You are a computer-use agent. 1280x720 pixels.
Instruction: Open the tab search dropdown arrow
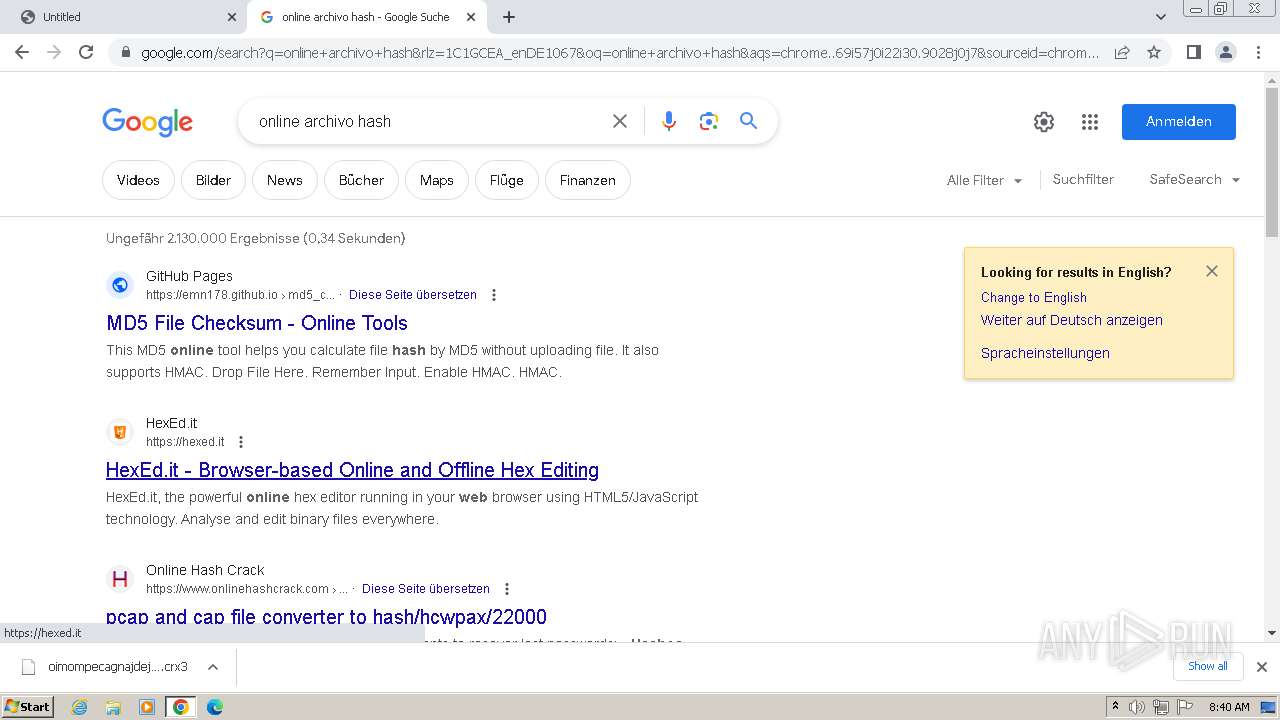tap(1161, 17)
